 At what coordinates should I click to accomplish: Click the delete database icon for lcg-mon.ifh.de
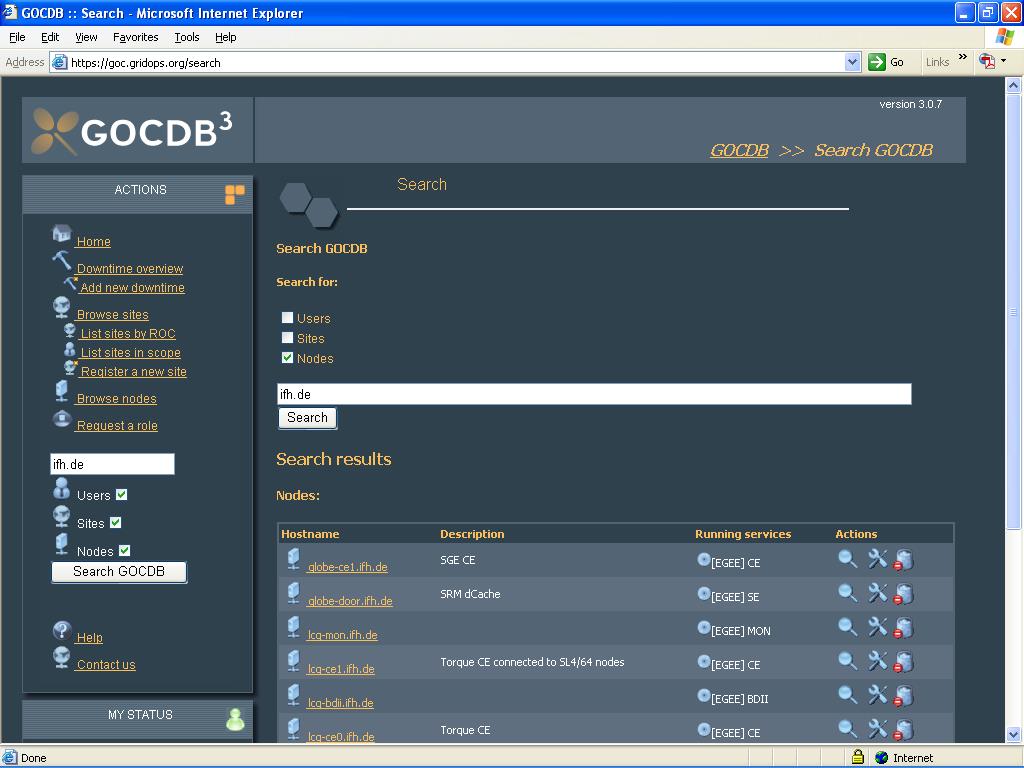(903, 628)
